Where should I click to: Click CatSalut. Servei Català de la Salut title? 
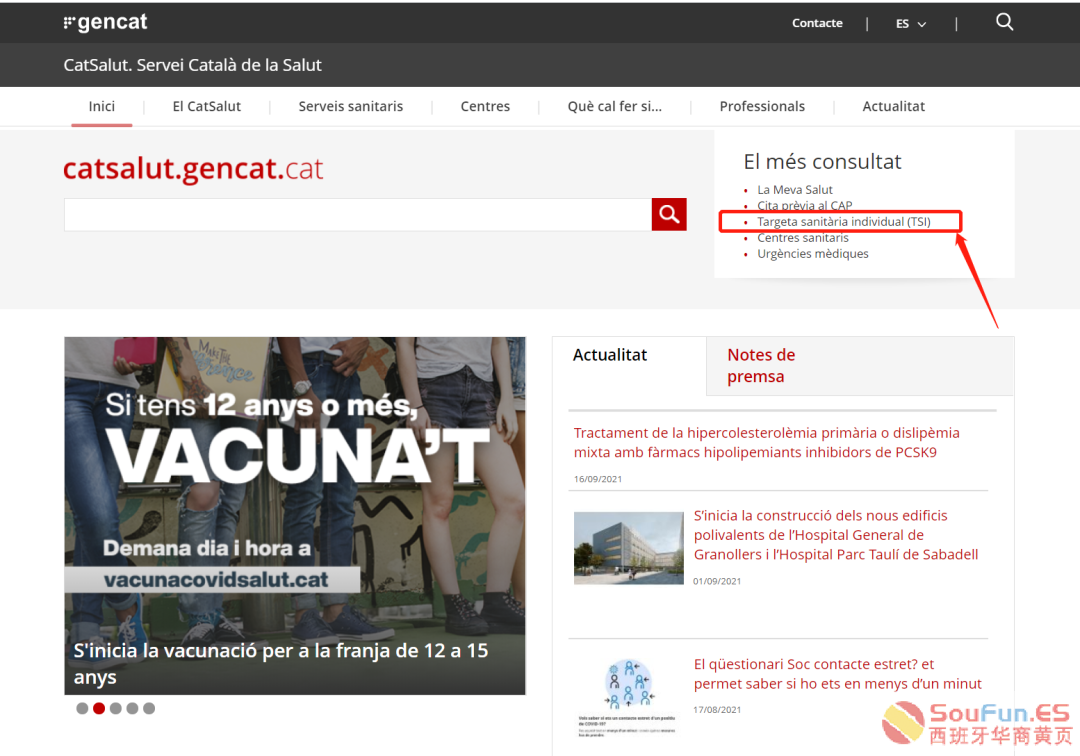pyautogui.click(x=193, y=65)
